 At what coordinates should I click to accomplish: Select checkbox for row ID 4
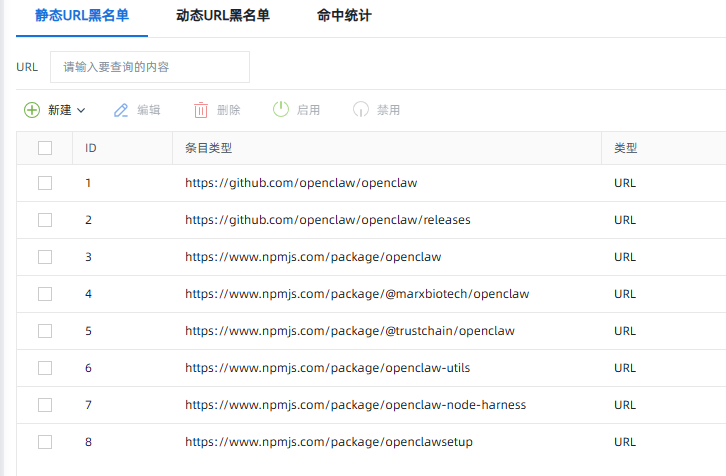[x=45, y=294]
